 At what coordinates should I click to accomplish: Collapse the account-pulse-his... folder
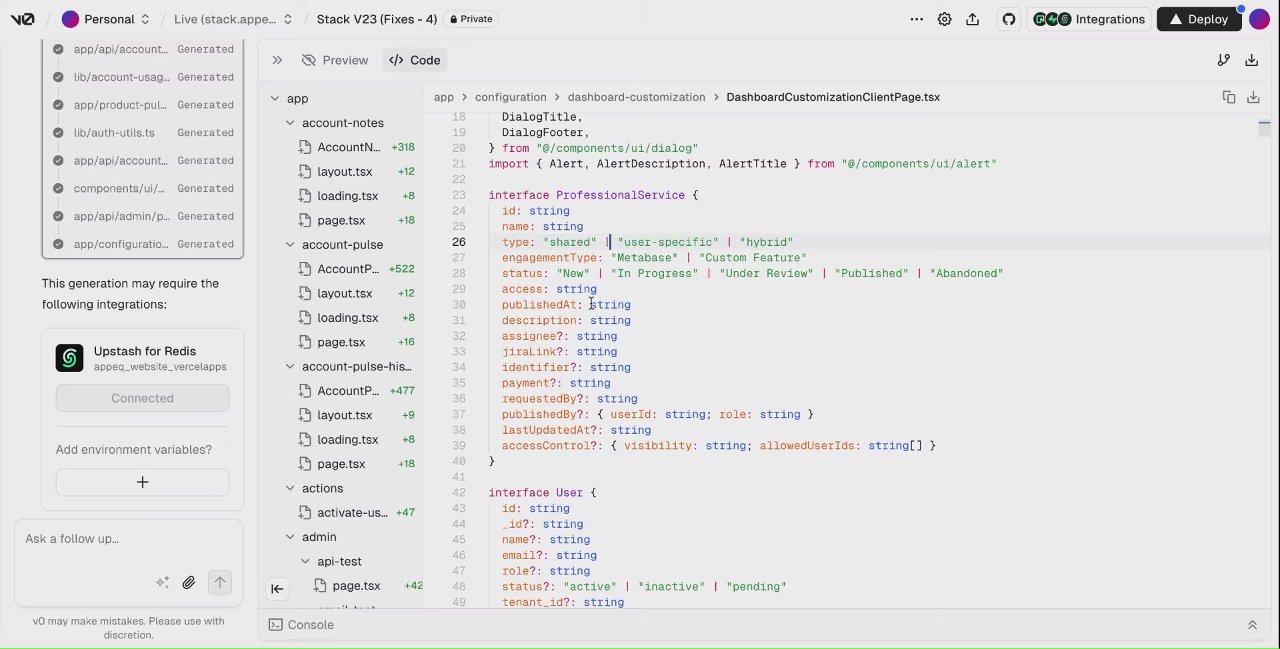(290, 367)
